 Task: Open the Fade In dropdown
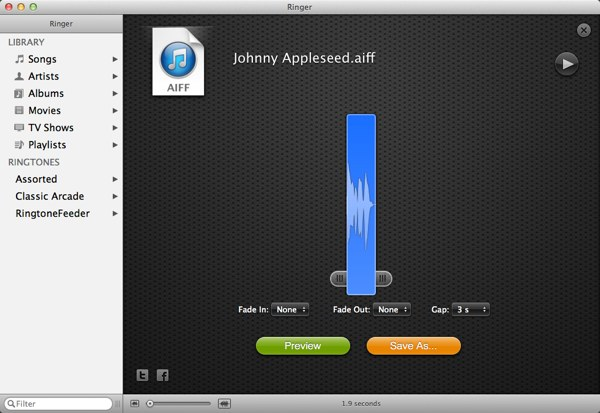pyautogui.click(x=290, y=309)
